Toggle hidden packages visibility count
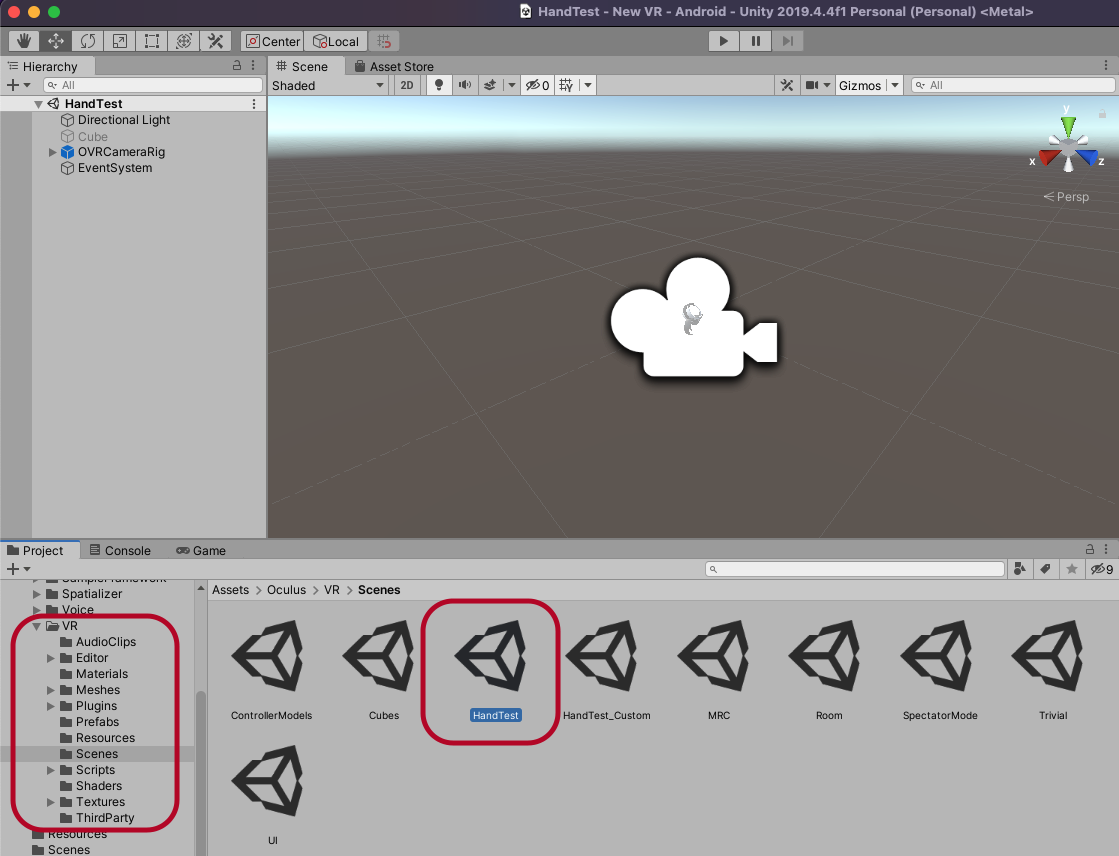The height and width of the screenshot is (856, 1119). [x=1101, y=569]
